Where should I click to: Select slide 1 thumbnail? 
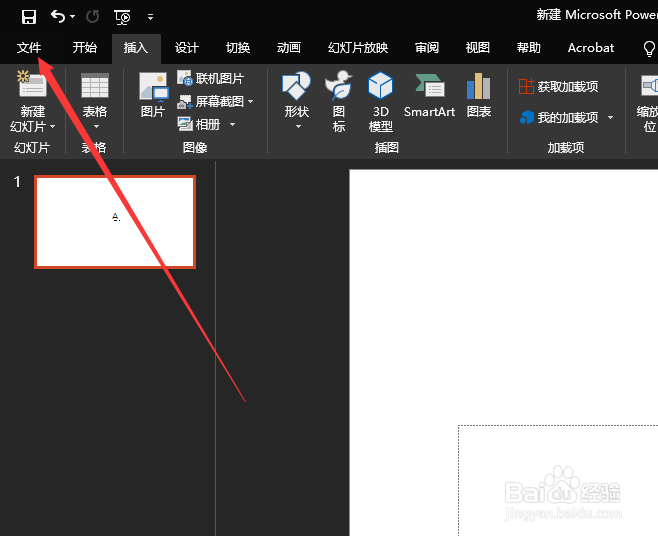coord(115,222)
